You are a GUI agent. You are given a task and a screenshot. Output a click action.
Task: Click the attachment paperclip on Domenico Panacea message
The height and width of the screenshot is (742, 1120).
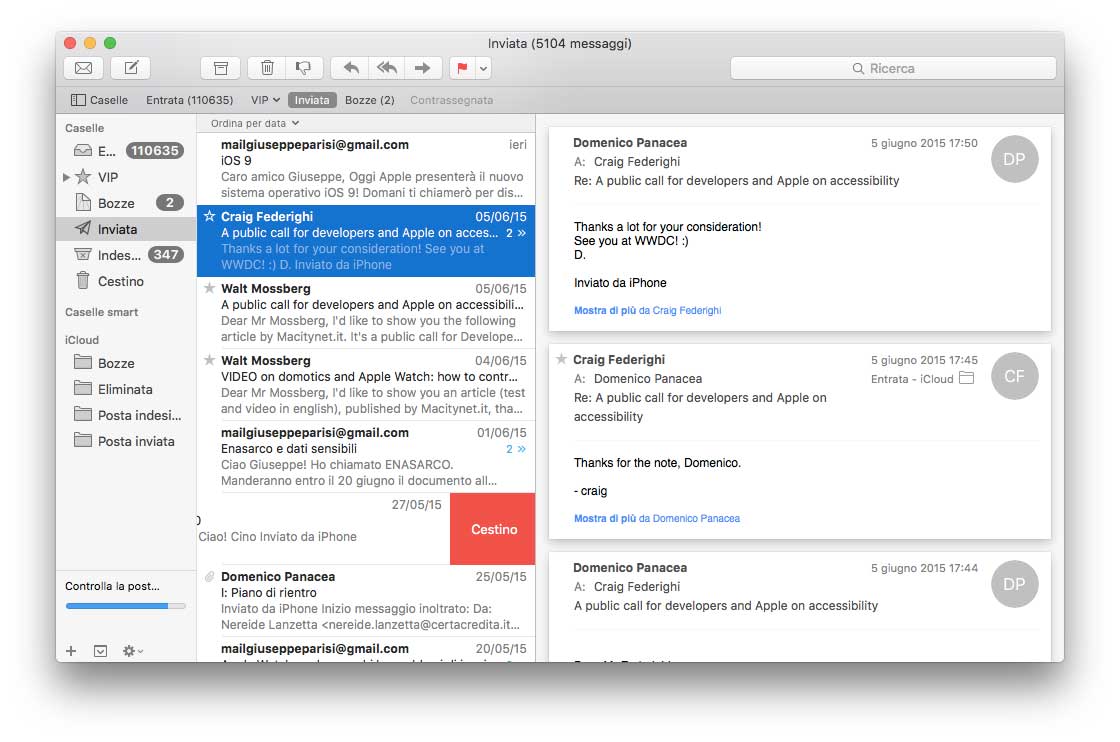tap(209, 576)
